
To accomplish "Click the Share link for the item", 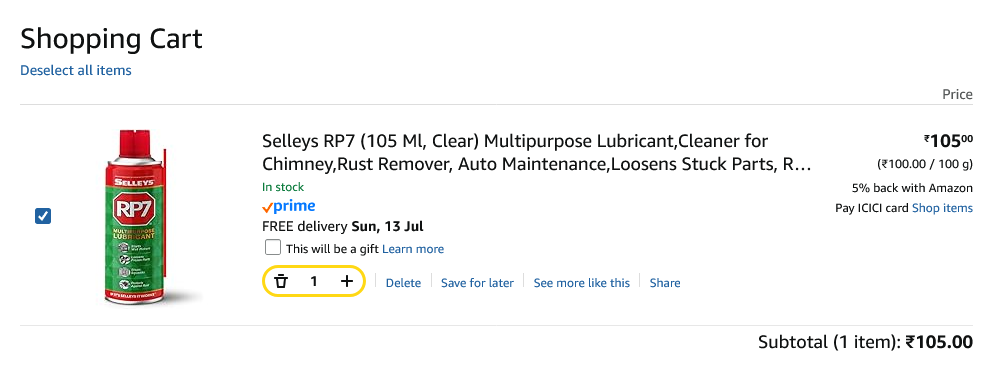I will pos(665,283).
